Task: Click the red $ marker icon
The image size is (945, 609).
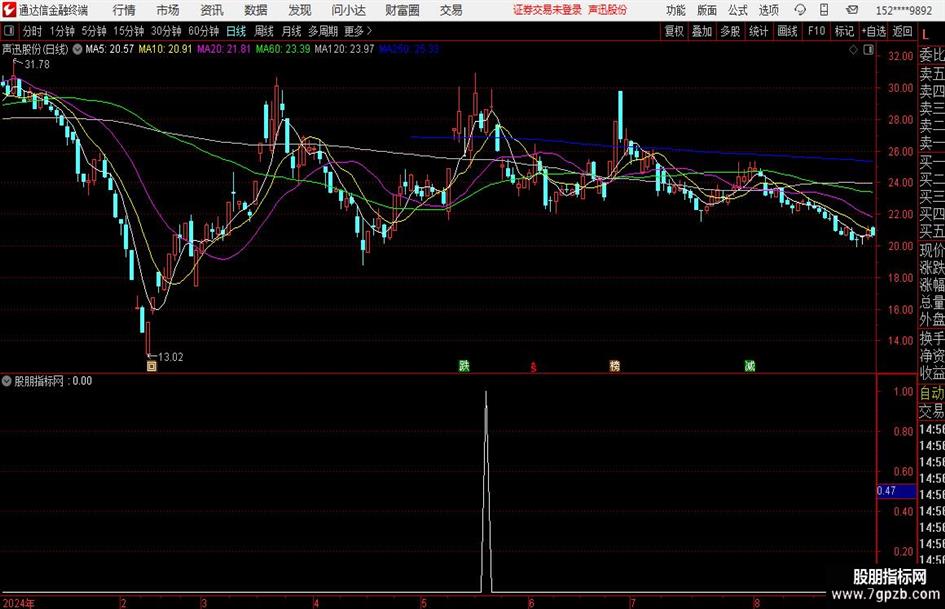Action: [x=533, y=367]
